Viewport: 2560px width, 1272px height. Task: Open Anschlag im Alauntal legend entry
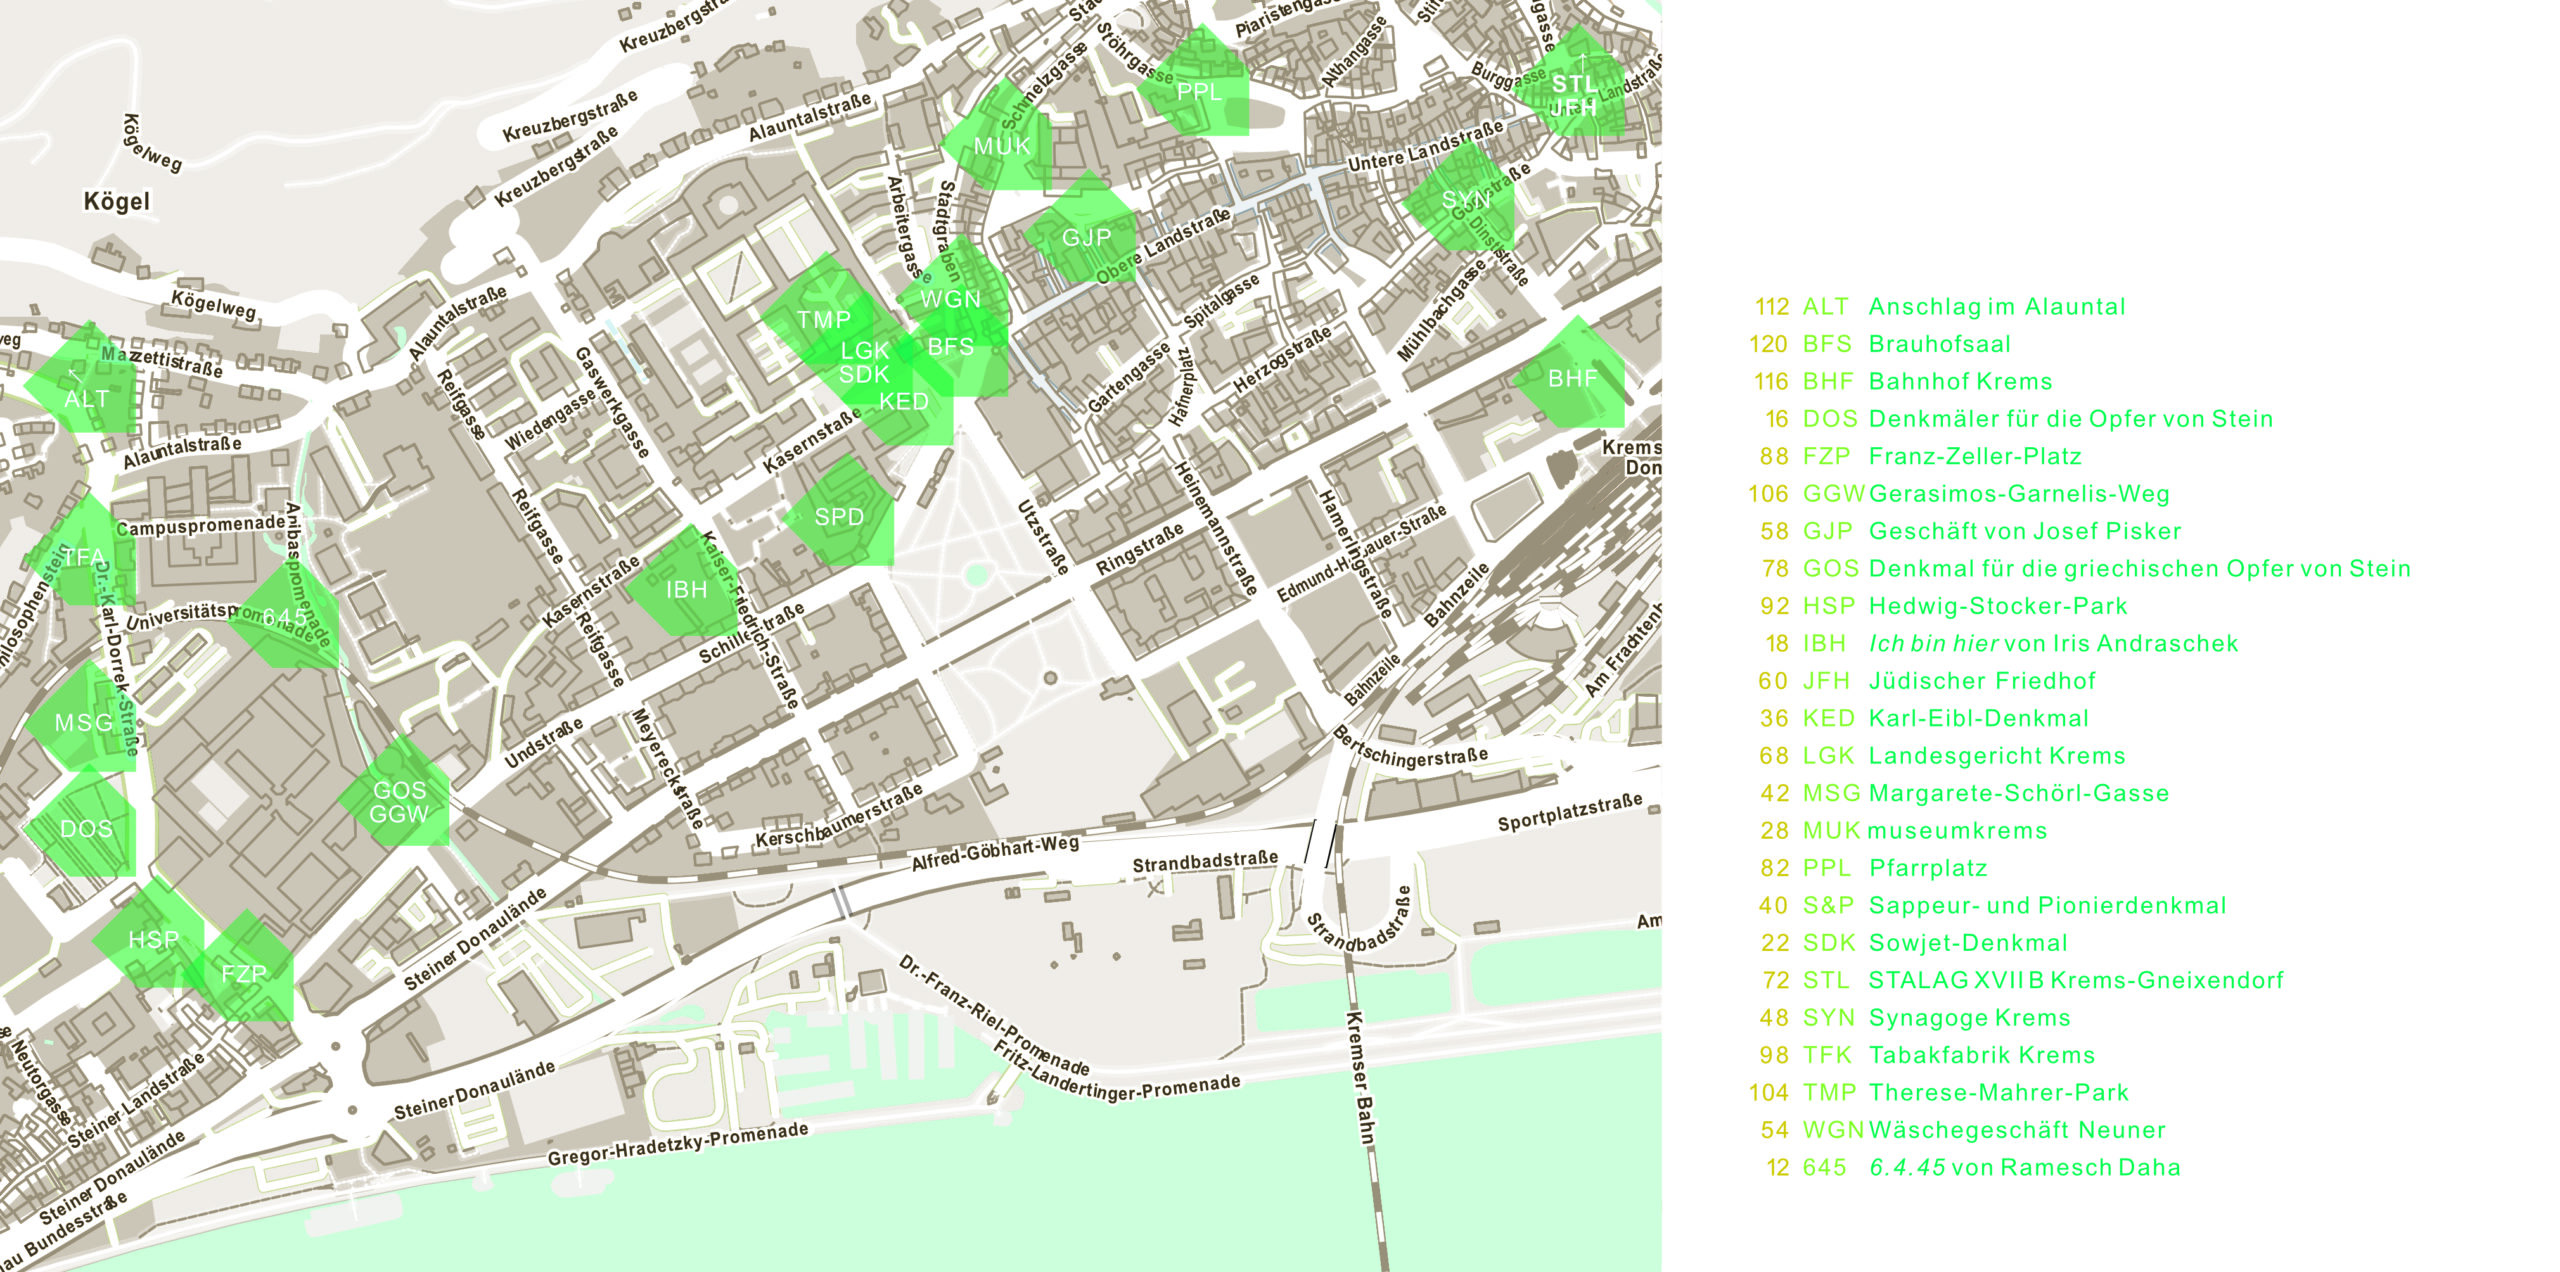(1996, 307)
